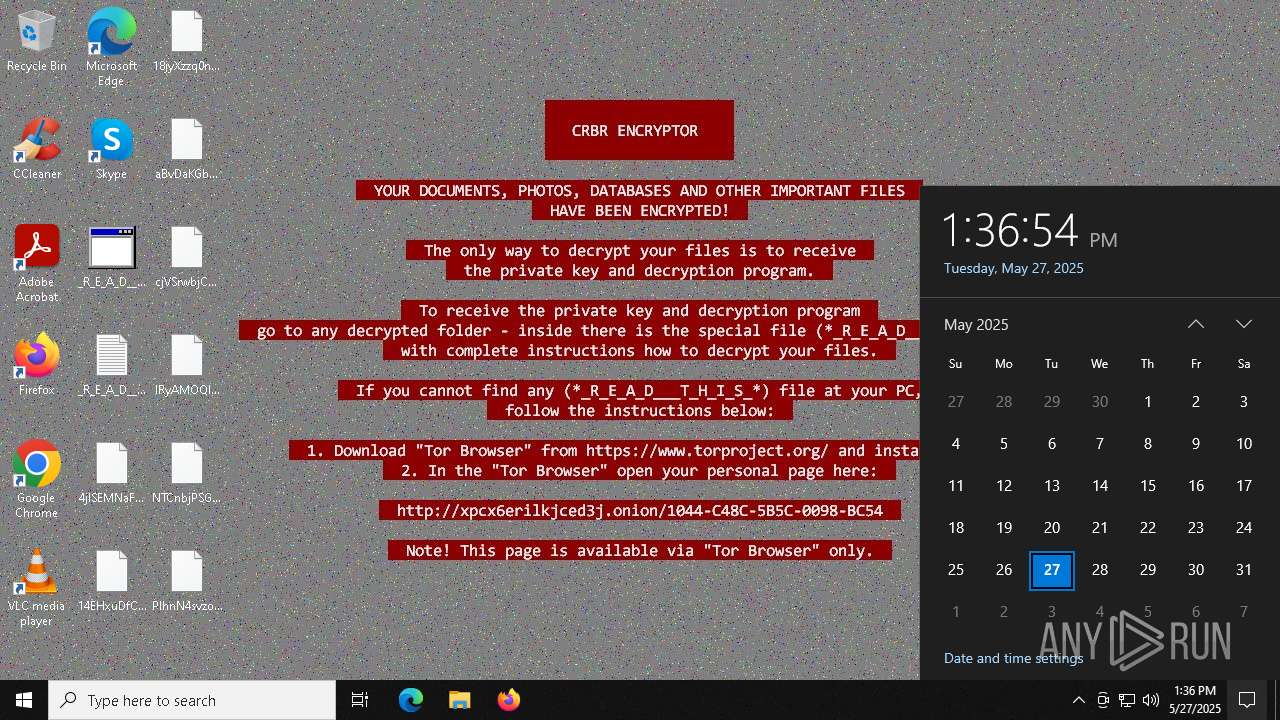
Task: Open Task View on the taskbar
Action: click(x=360, y=700)
